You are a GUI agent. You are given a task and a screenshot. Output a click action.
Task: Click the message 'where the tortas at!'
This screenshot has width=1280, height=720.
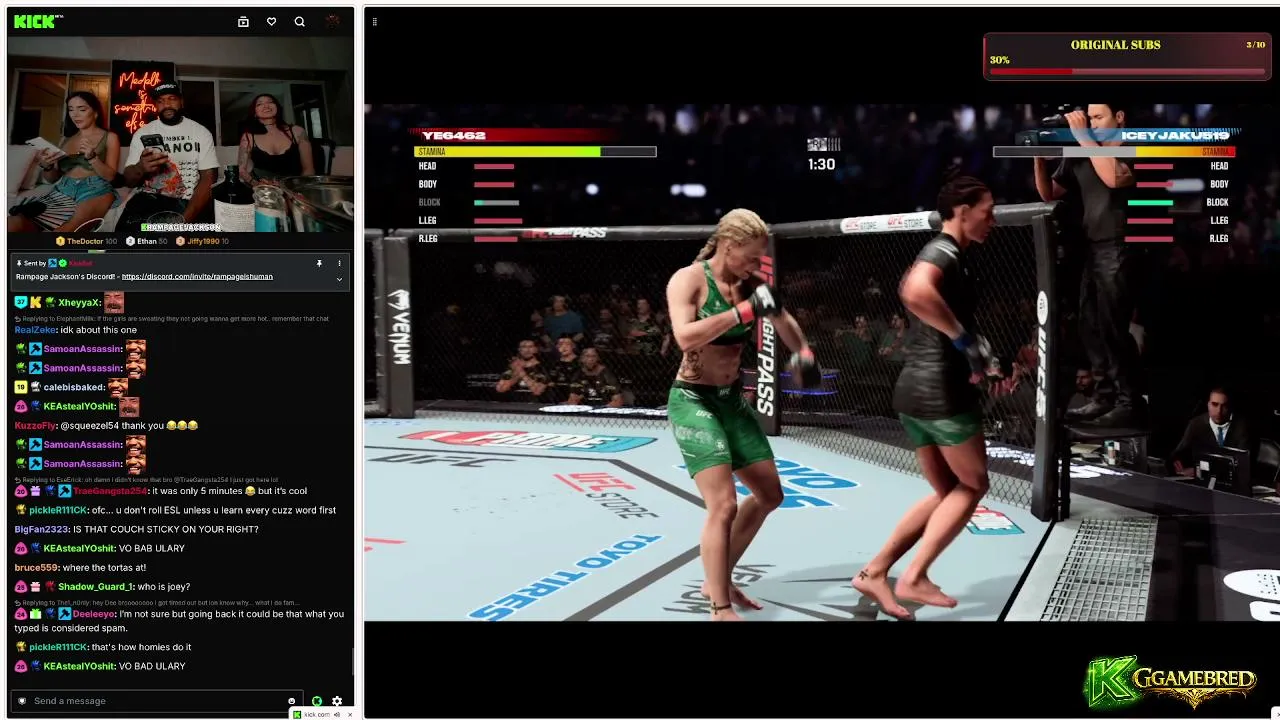104,567
